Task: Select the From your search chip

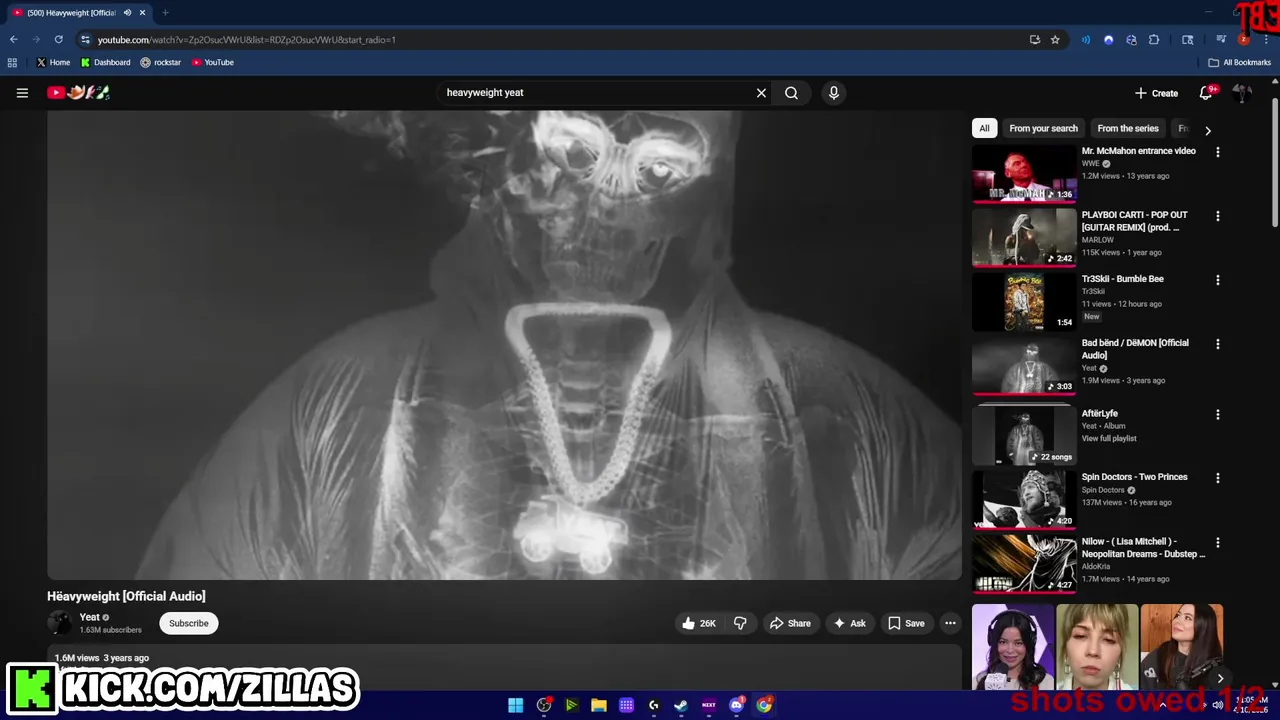Action: [1043, 128]
